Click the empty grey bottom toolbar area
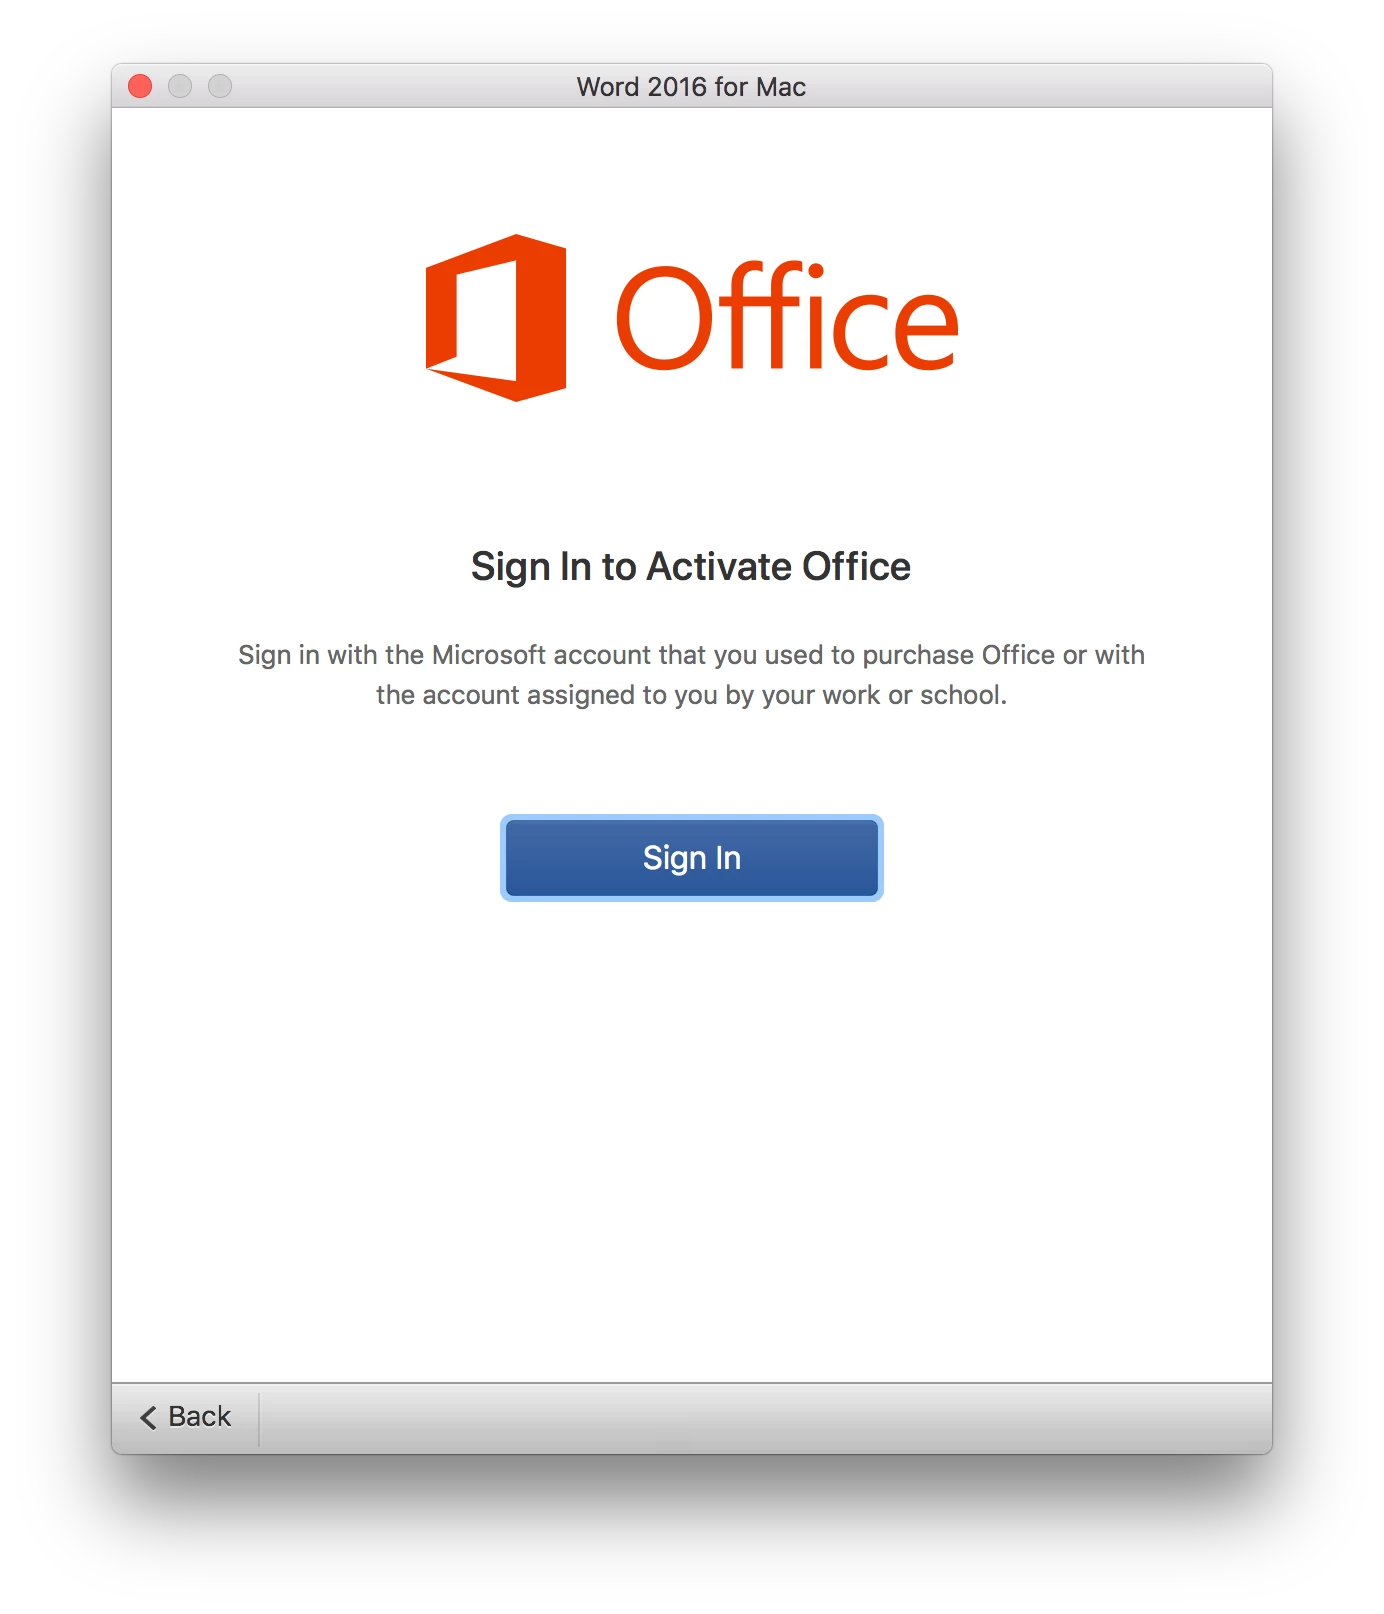The image size is (1384, 1614). coord(765,1419)
